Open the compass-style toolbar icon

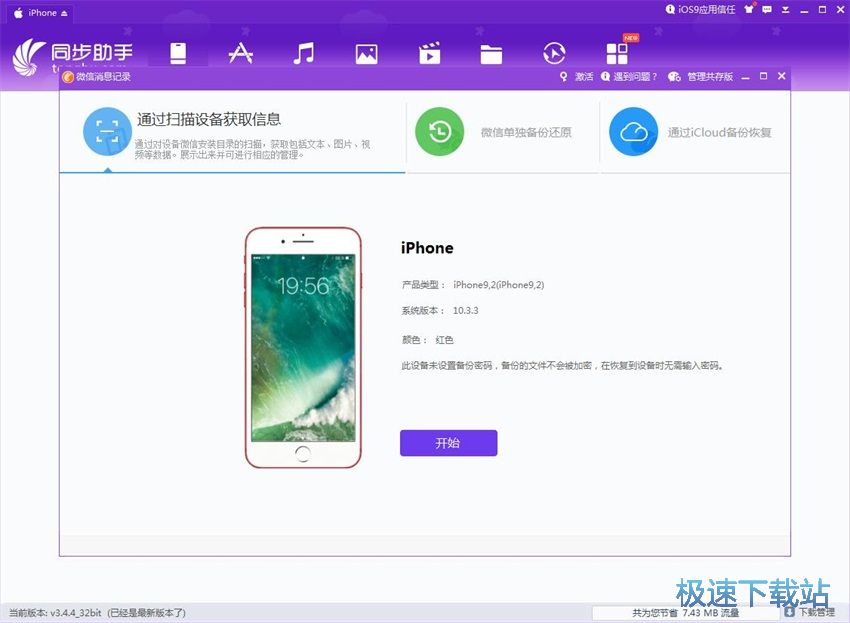tap(554, 54)
